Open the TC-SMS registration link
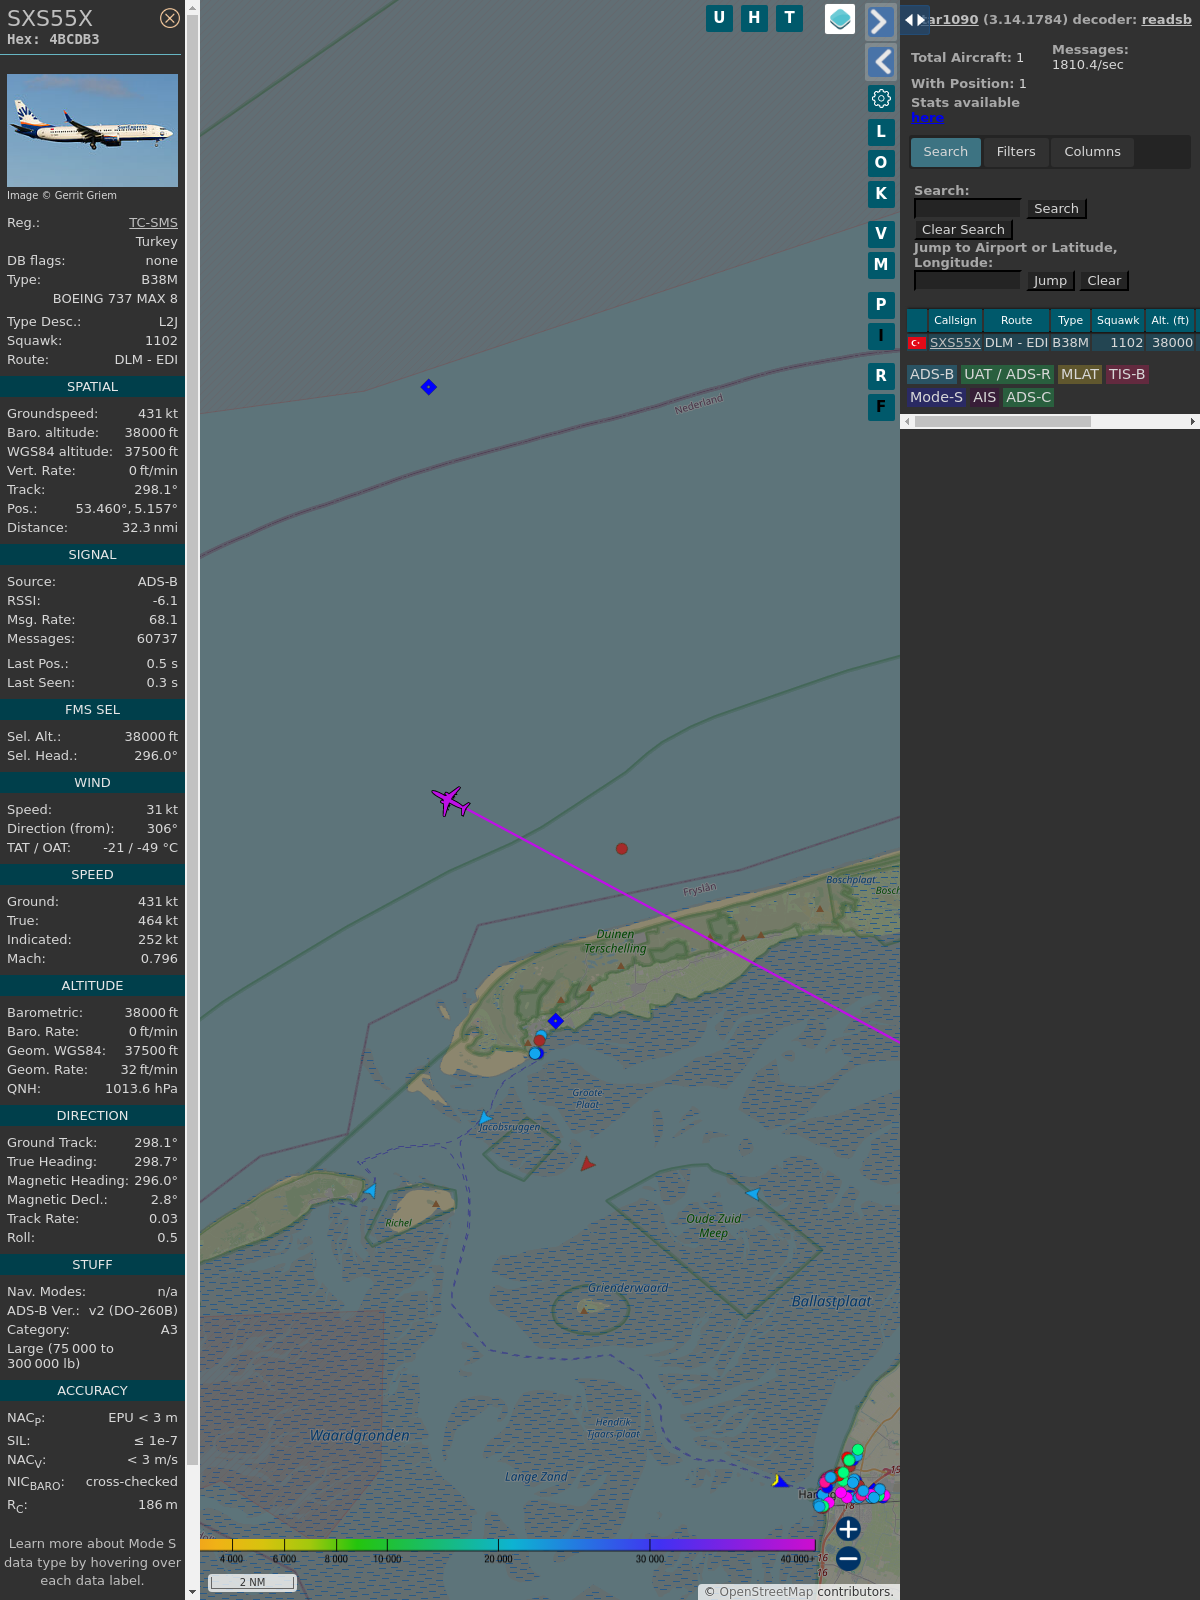 (x=153, y=223)
